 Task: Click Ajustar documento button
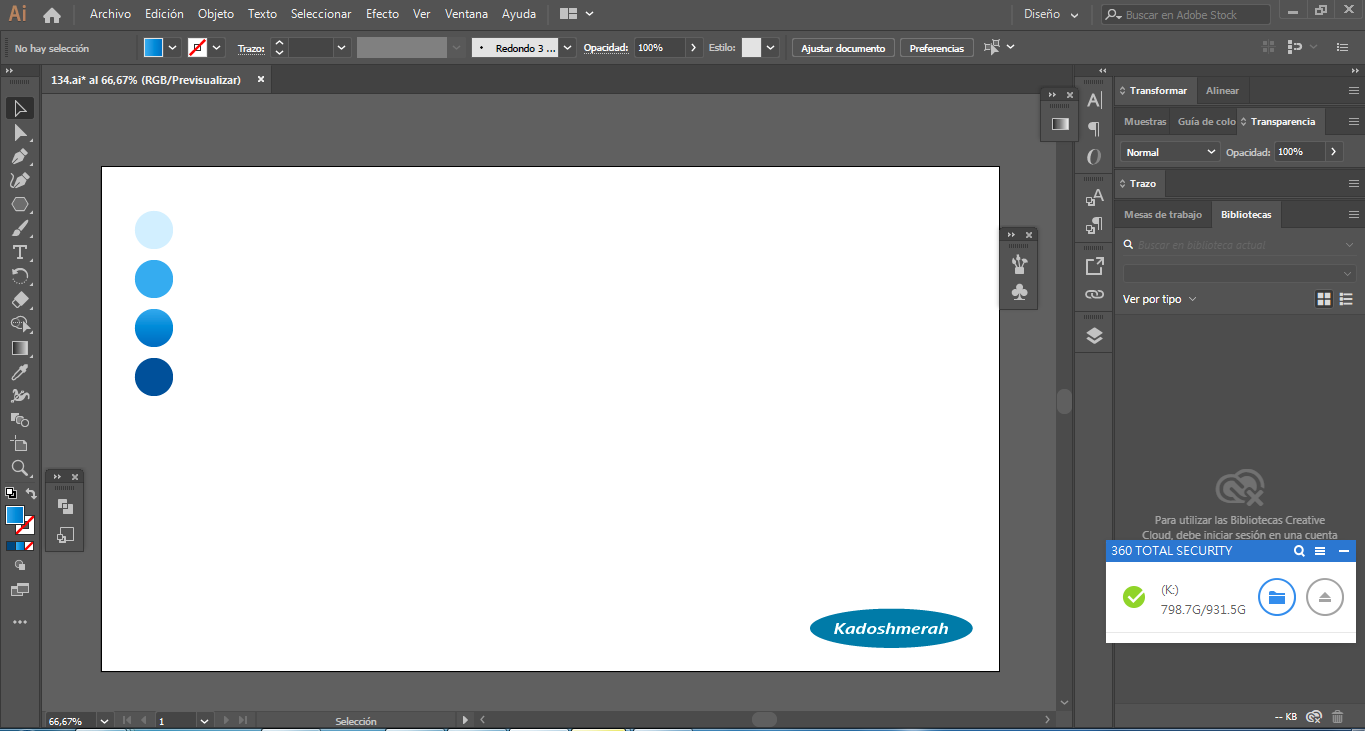pyautogui.click(x=843, y=48)
